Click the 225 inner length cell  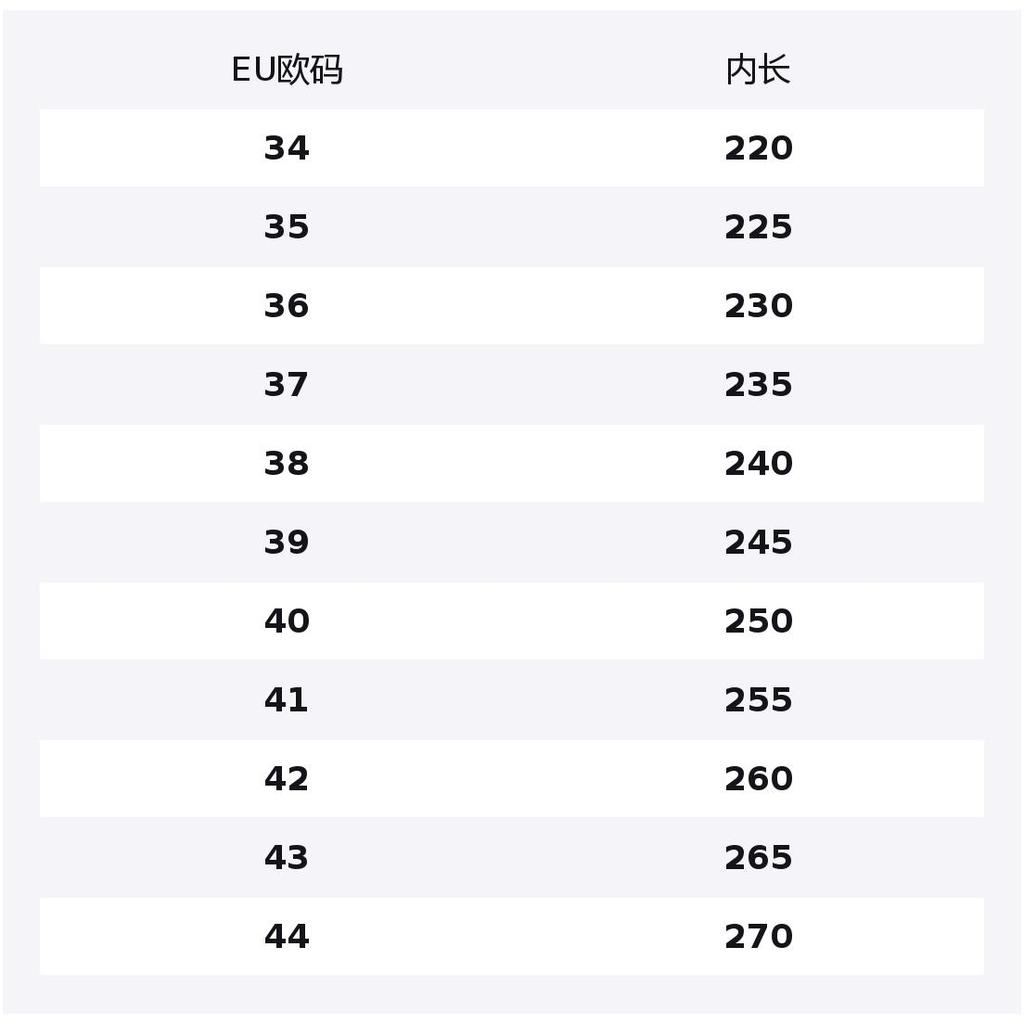point(758,227)
